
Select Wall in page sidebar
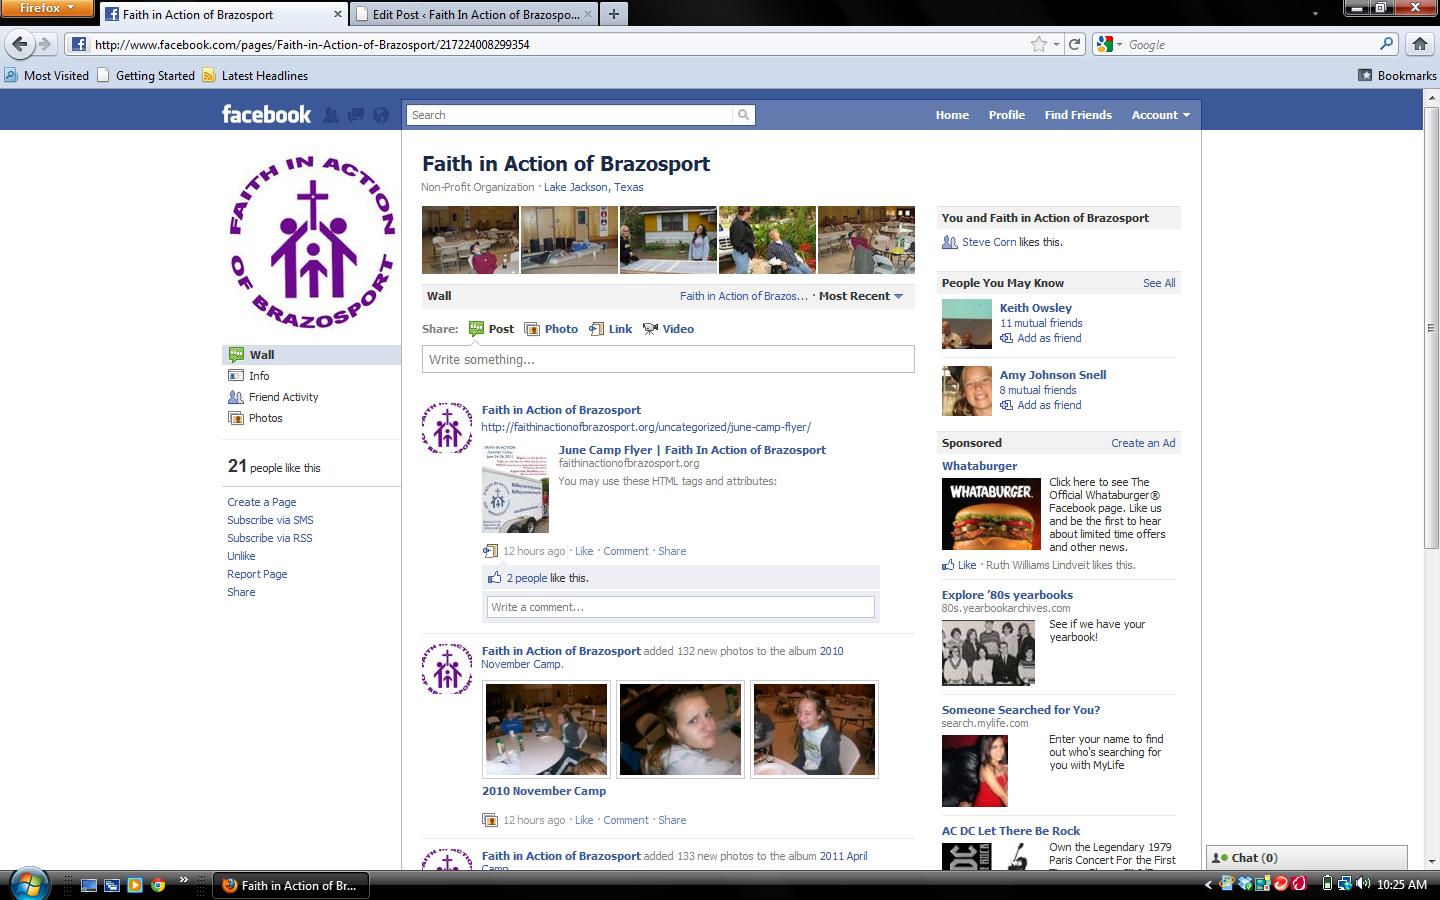click(x=311, y=355)
